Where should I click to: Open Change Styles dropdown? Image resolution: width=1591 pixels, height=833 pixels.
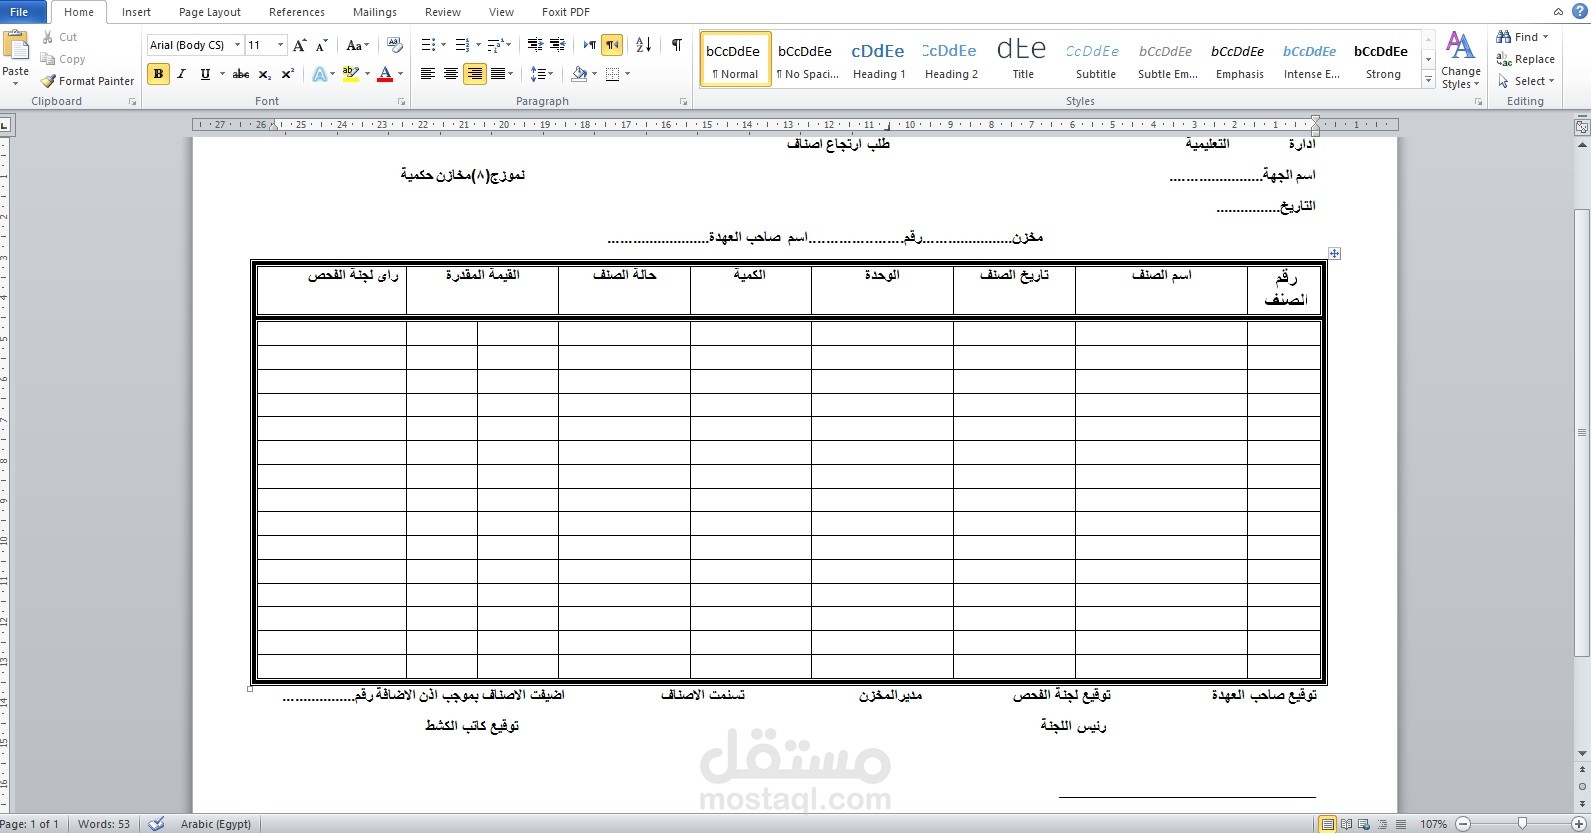[1461, 60]
